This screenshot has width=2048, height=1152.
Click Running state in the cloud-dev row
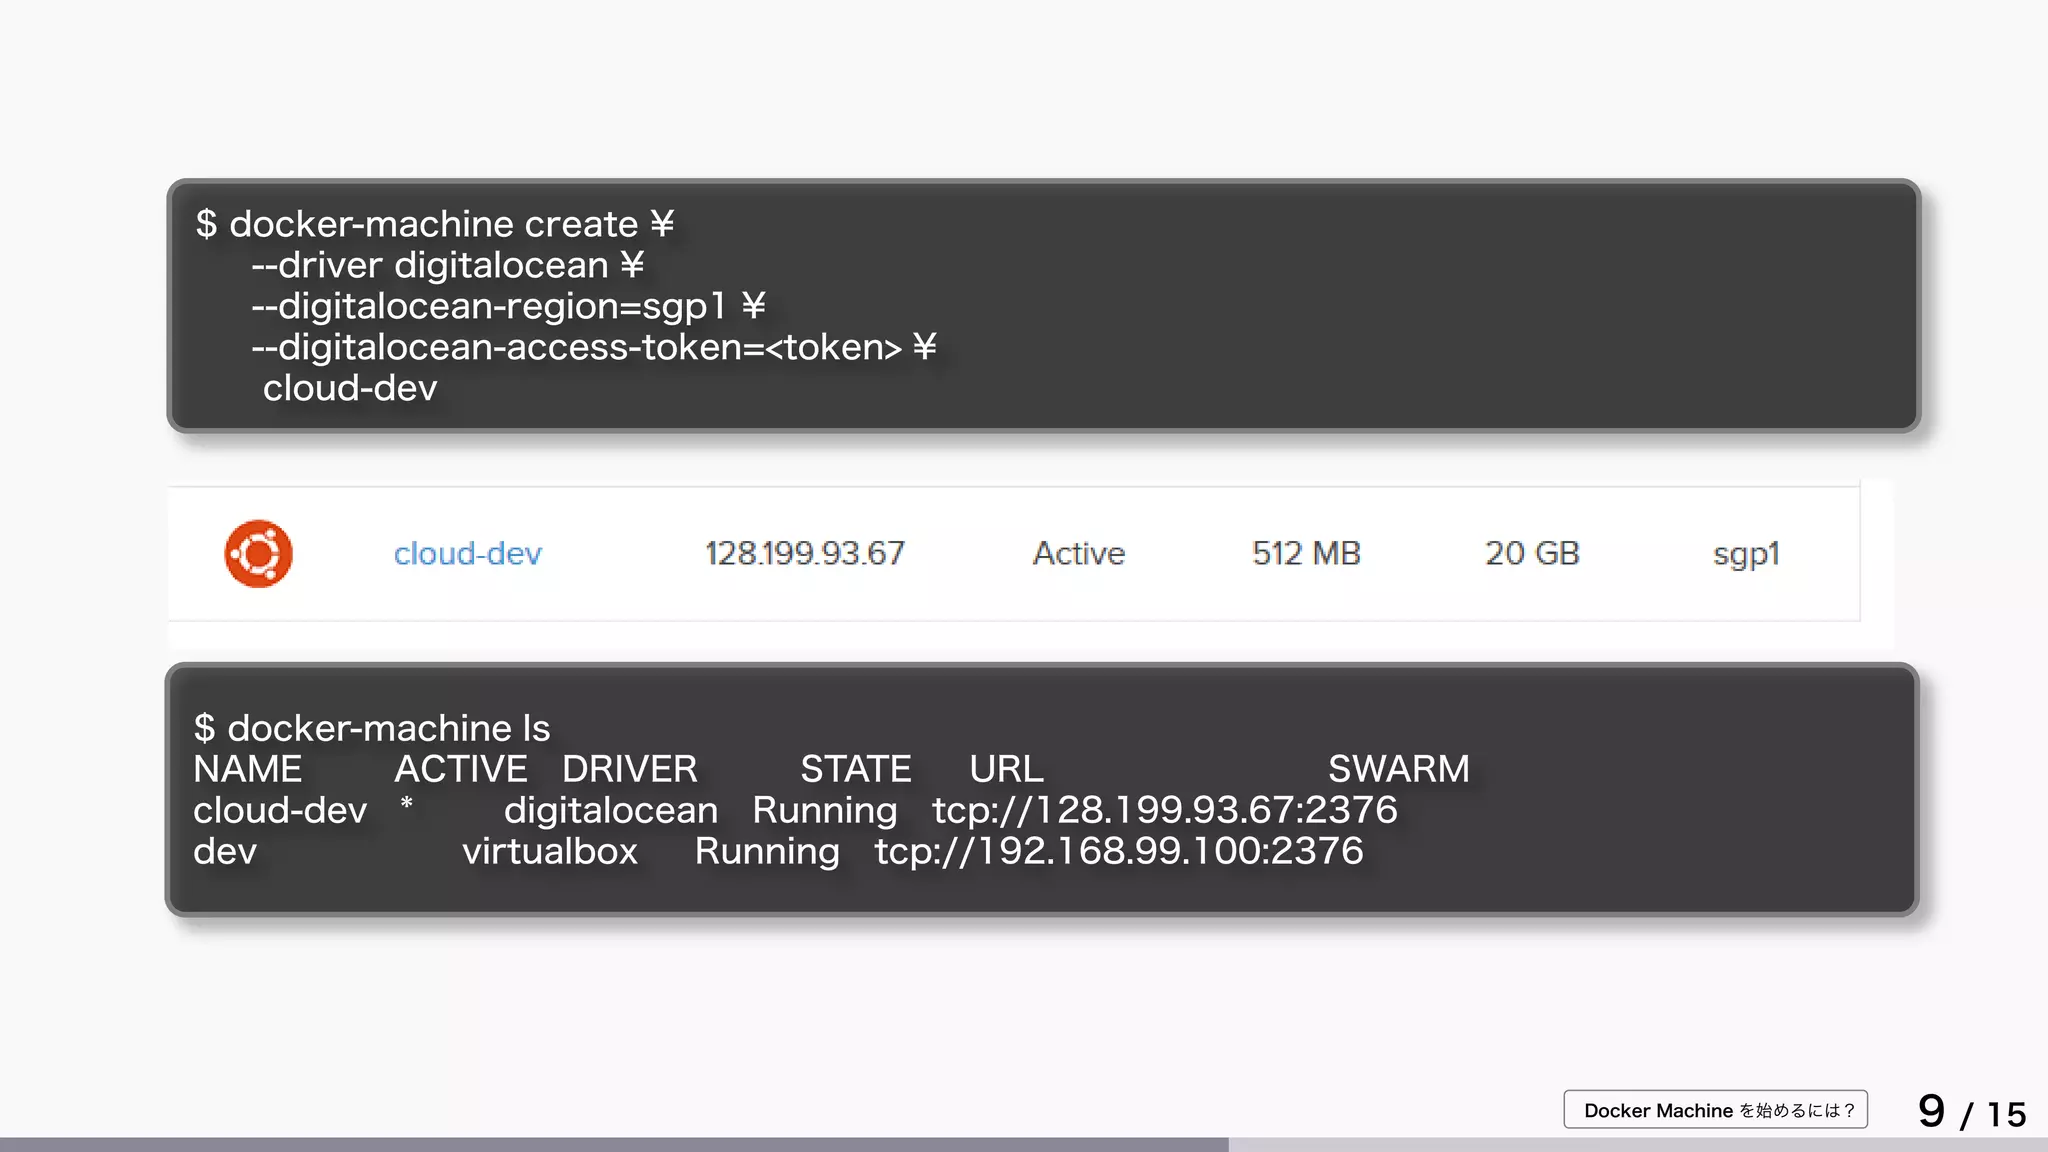click(x=825, y=811)
